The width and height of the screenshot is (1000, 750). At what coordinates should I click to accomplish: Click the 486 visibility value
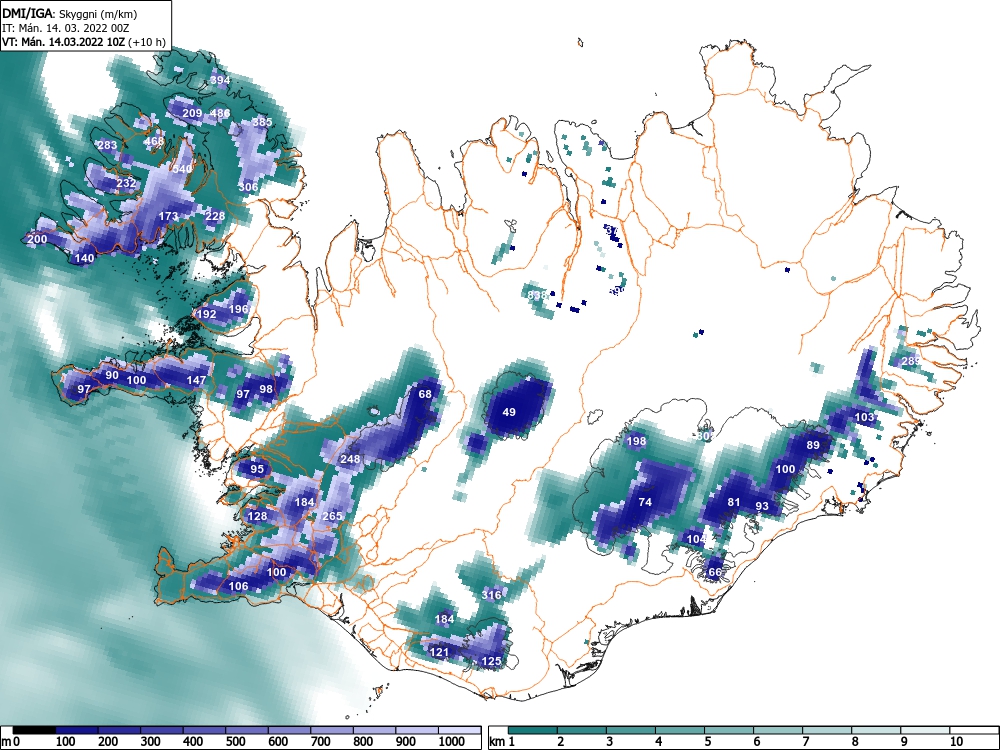[220, 114]
